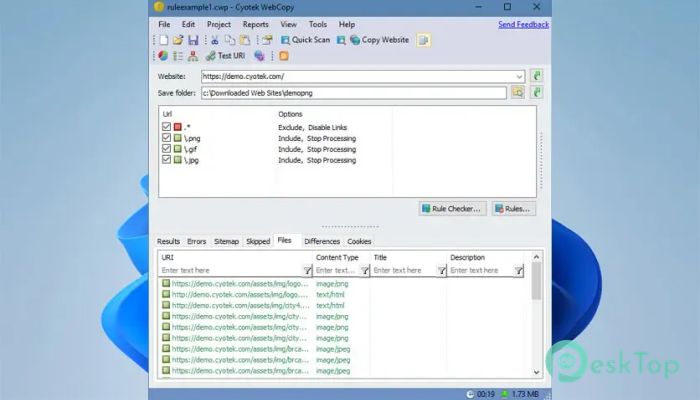This screenshot has height=400, width=700.
Task: Click the Title filter text box
Action: [x=404, y=271]
